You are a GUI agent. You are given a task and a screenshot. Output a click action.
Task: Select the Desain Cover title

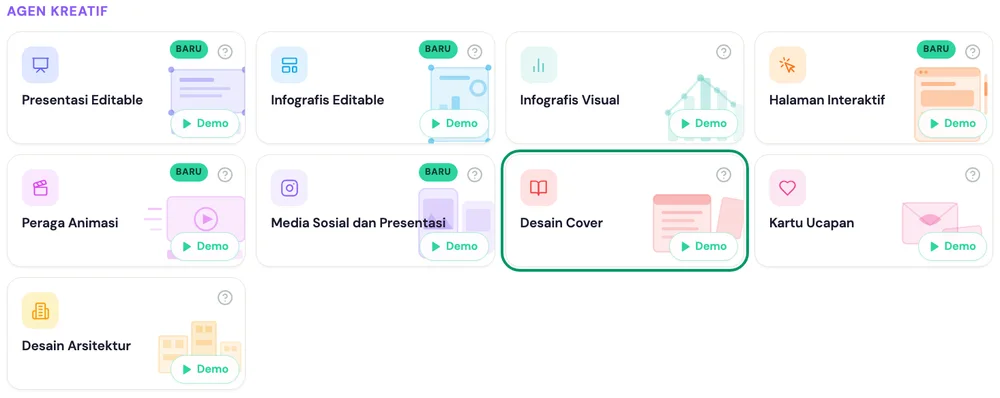coord(561,223)
